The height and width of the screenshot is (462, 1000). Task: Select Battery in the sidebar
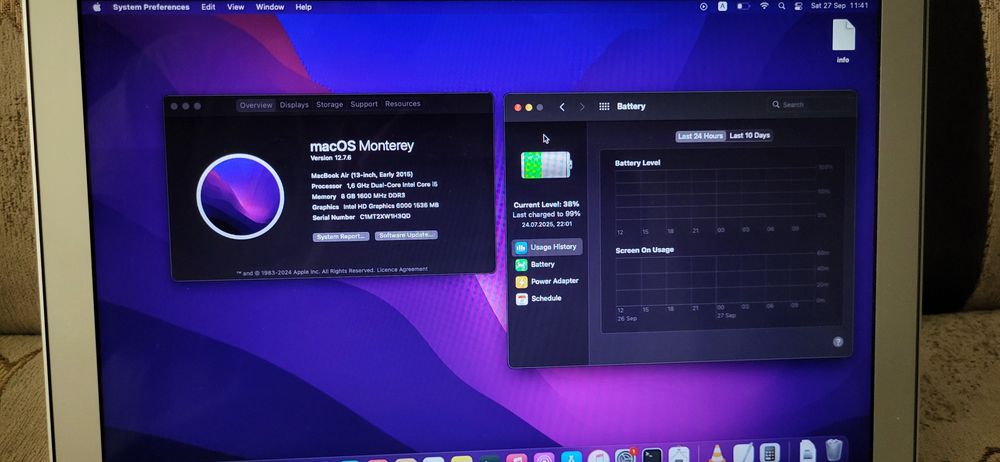pyautogui.click(x=536, y=264)
